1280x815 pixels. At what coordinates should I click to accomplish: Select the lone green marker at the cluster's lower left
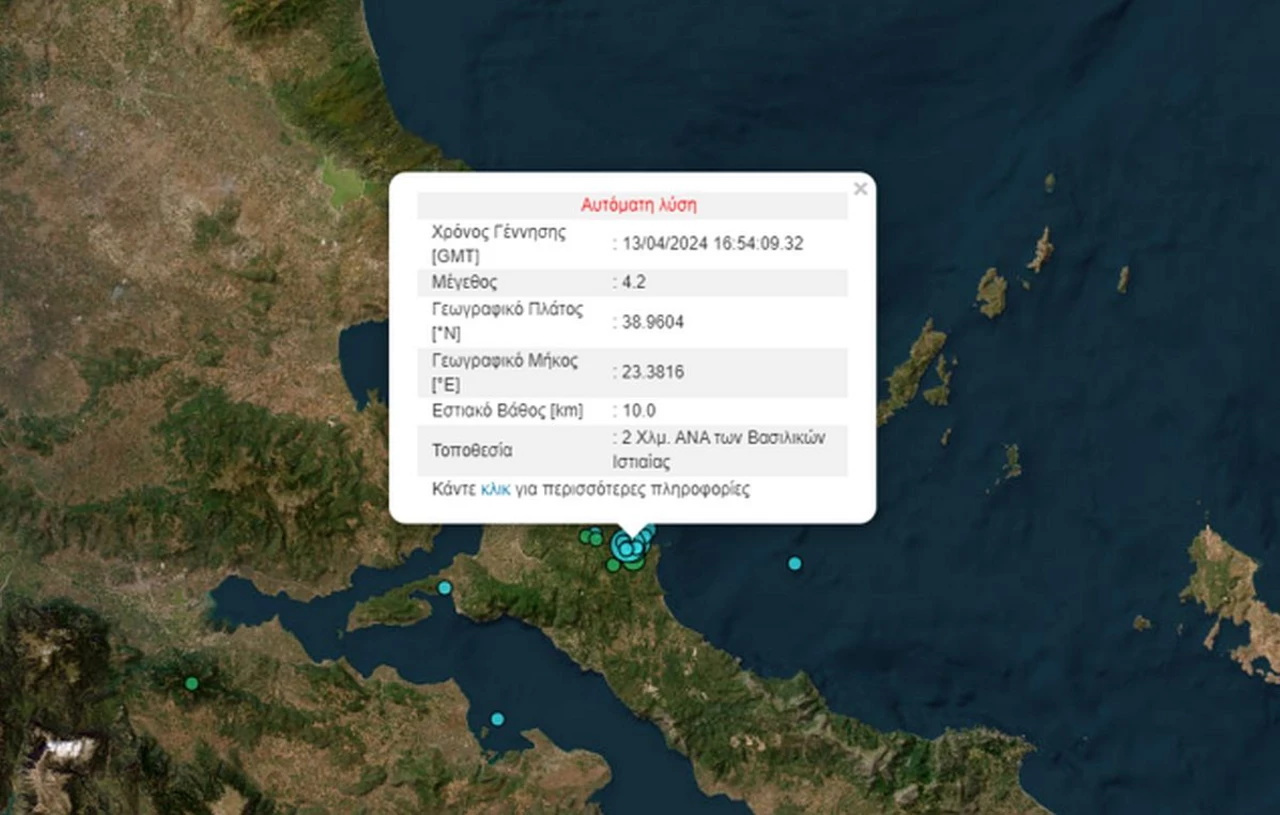pyautogui.click(x=613, y=565)
